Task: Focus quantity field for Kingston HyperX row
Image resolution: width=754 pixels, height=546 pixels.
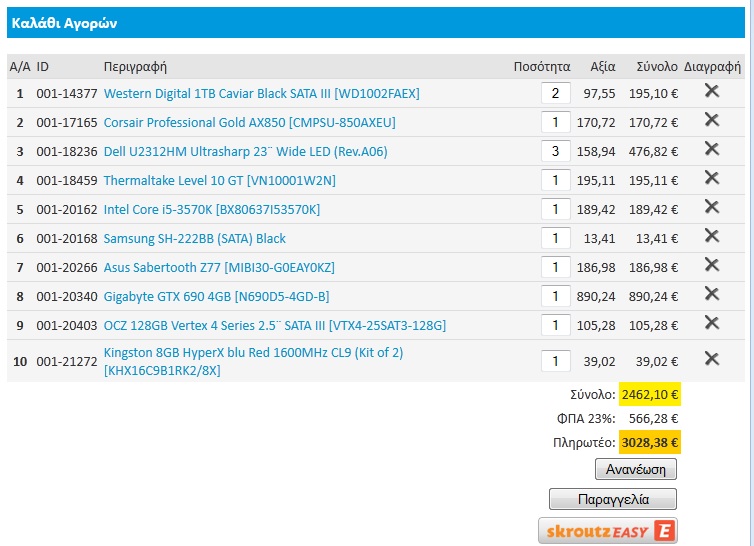Action: tap(555, 361)
